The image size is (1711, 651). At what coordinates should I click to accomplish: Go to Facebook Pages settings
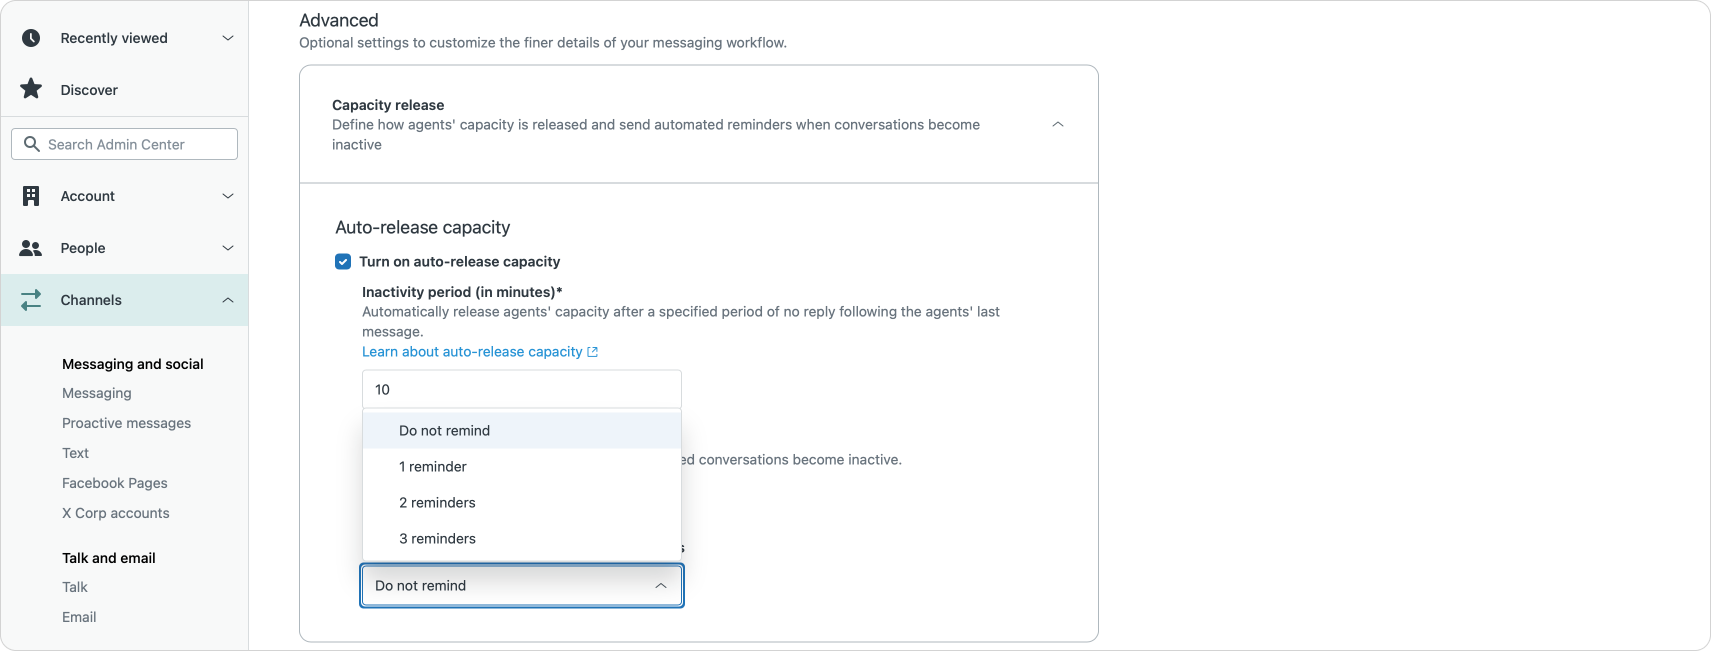pos(114,483)
